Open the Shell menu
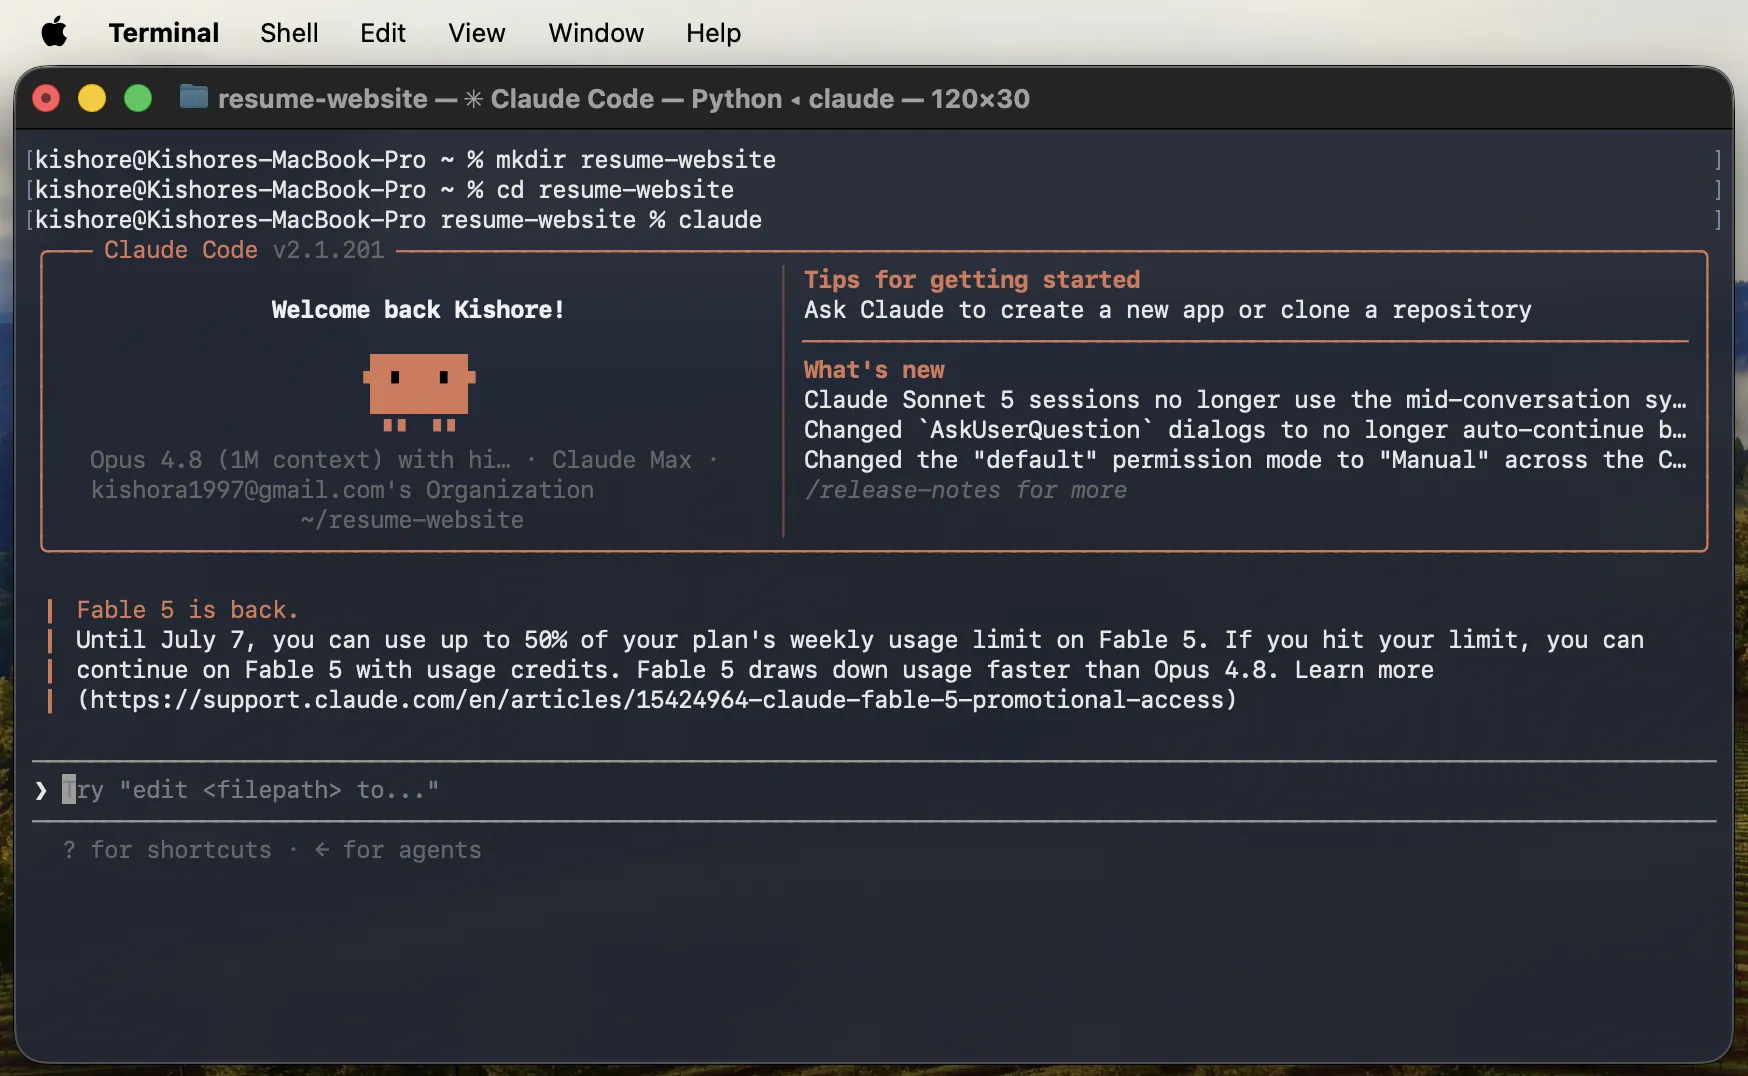The width and height of the screenshot is (1748, 1076). [x=289, y=33]
